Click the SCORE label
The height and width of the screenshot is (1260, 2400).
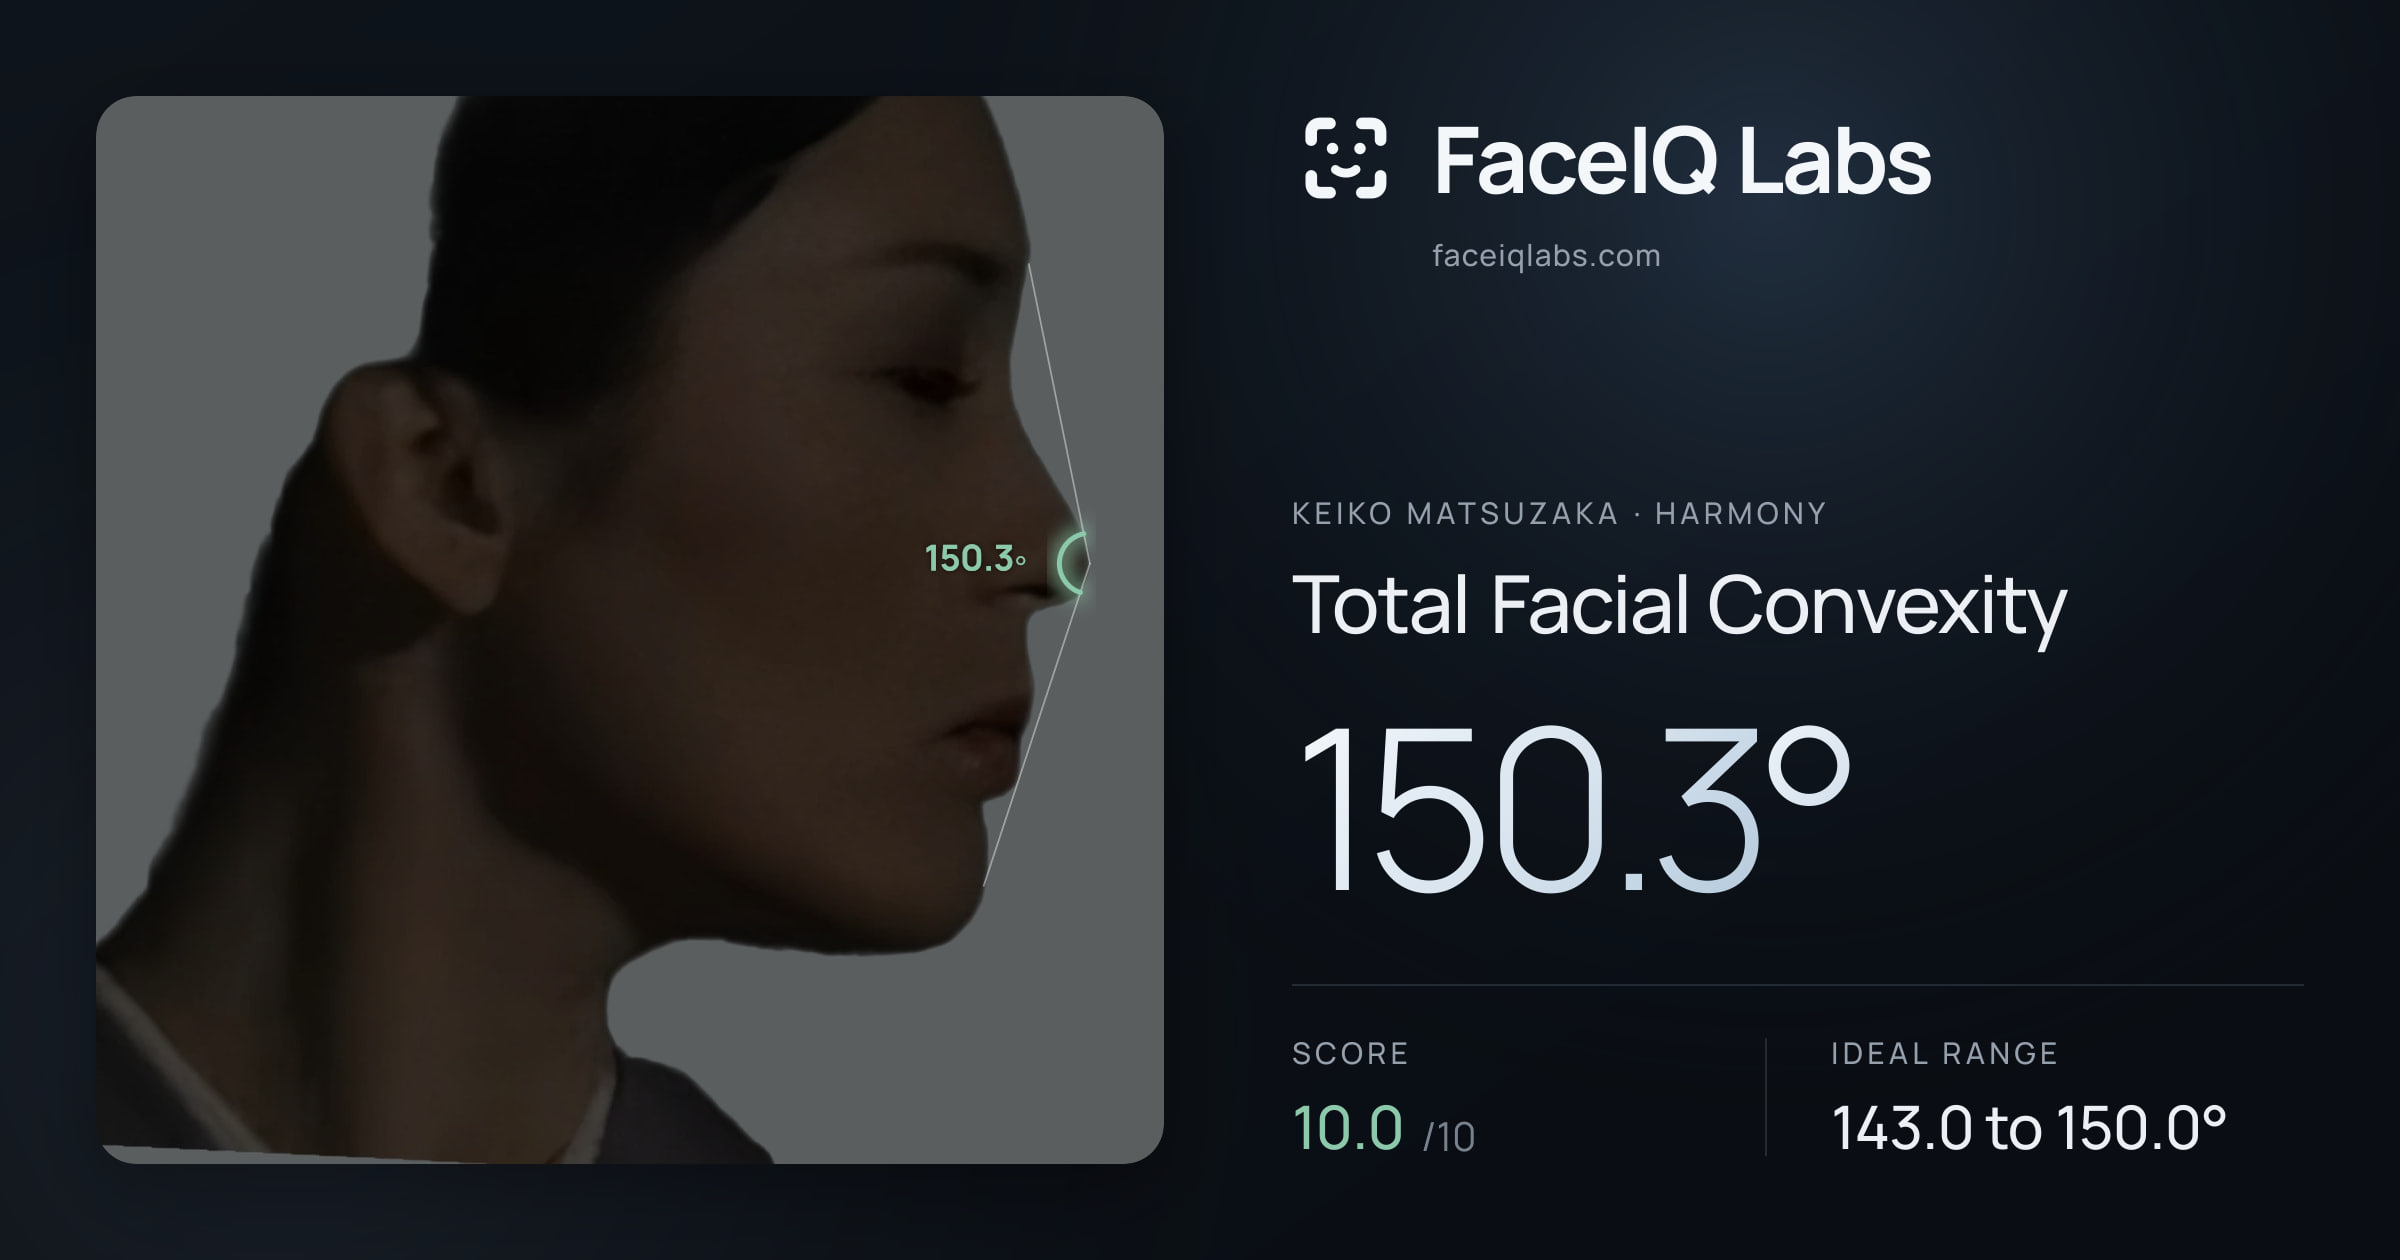click(x=1350, y=1053)
